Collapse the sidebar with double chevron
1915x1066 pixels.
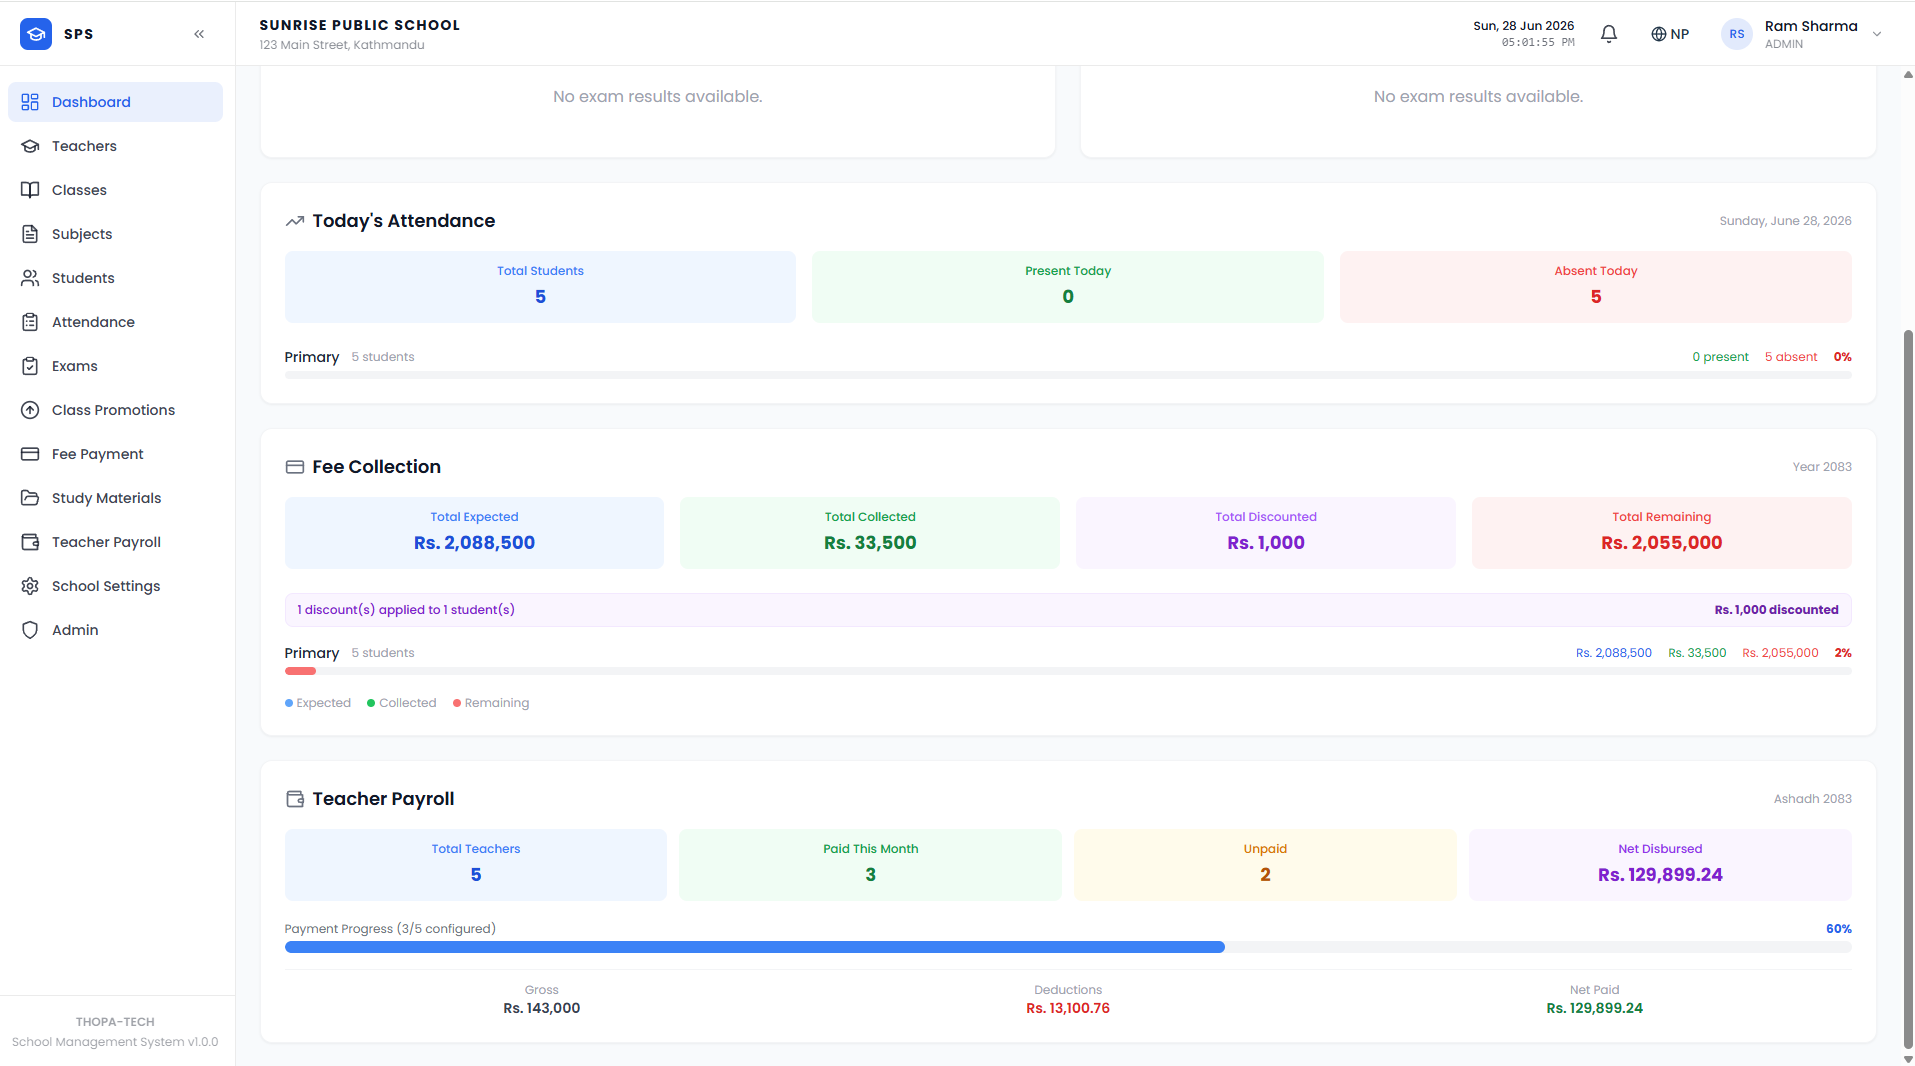(199, 34)
